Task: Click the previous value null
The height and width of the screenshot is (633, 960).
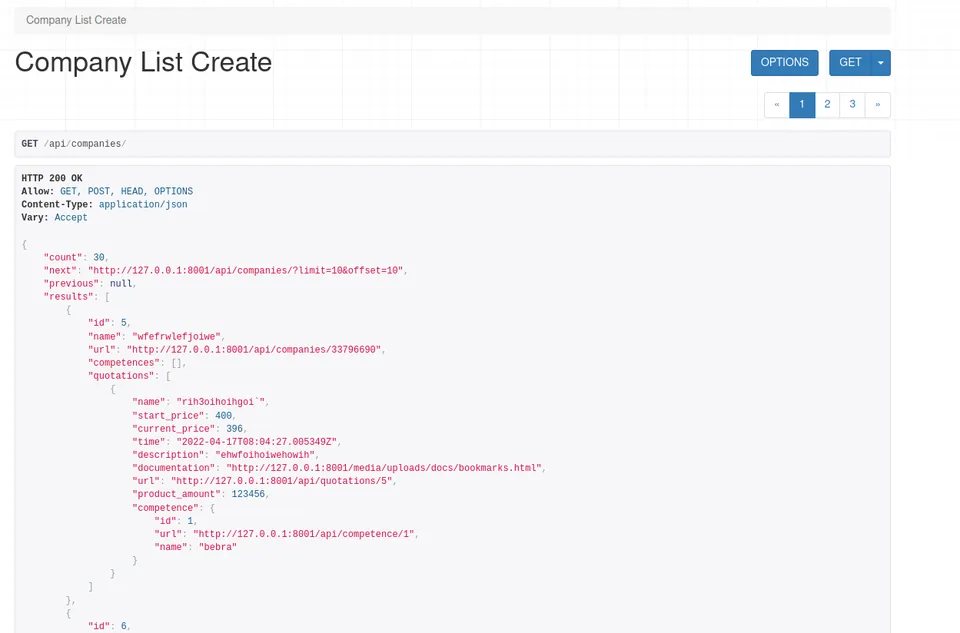Action: [x=121, y=284]
